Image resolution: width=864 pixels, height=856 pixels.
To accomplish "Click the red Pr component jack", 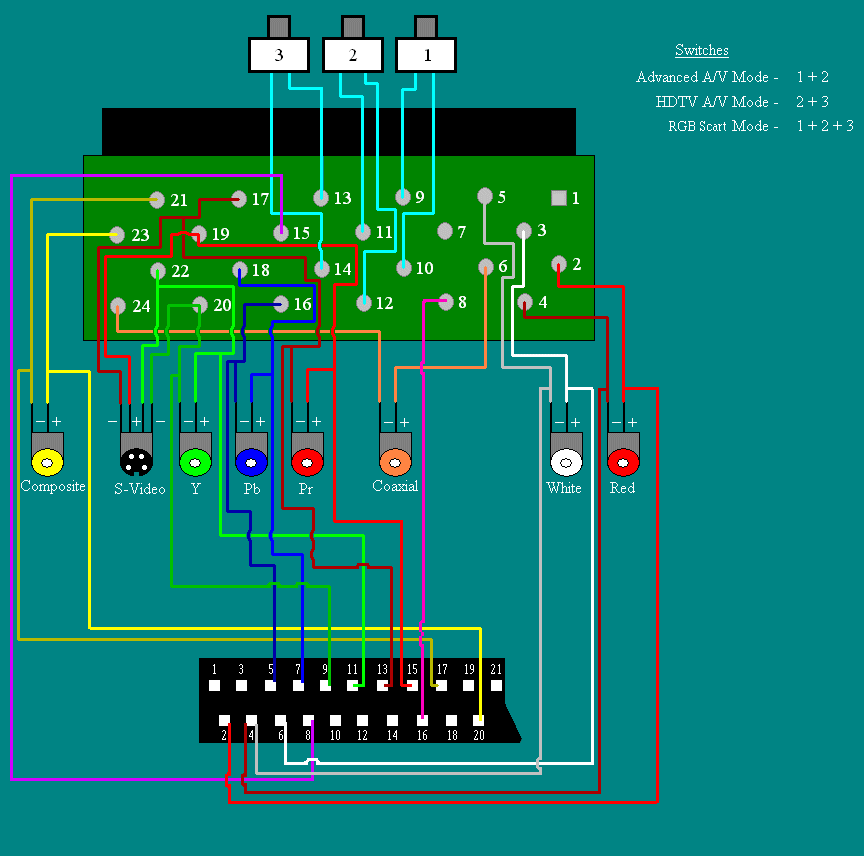I will 307,461.
